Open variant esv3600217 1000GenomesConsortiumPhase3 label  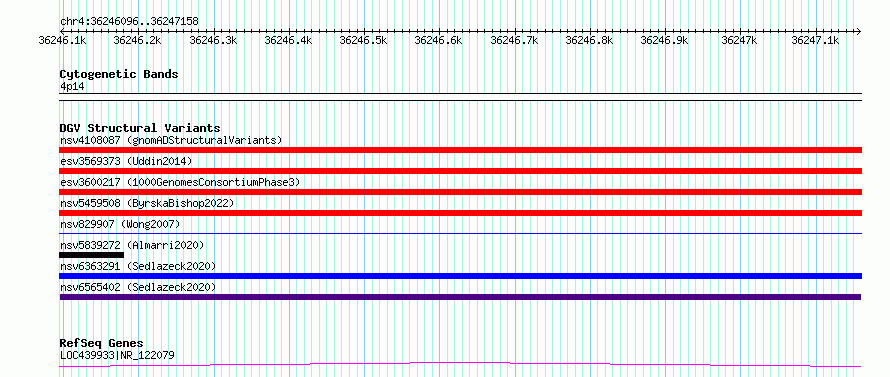[180, 182]
